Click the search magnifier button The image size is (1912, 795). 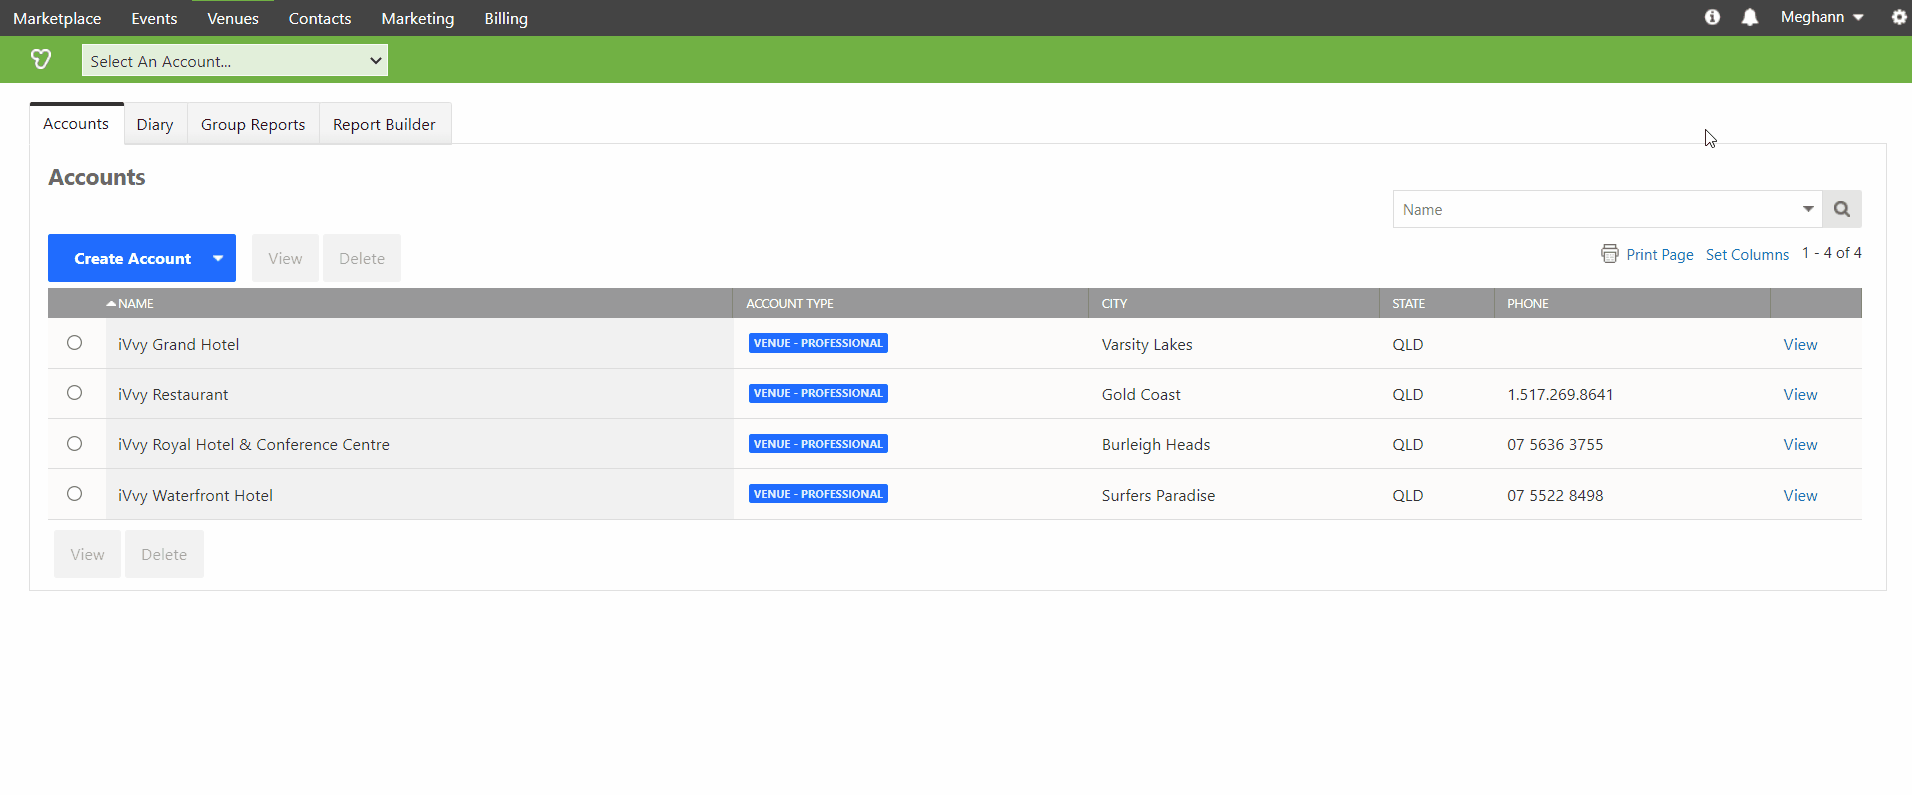point(1842,209)
